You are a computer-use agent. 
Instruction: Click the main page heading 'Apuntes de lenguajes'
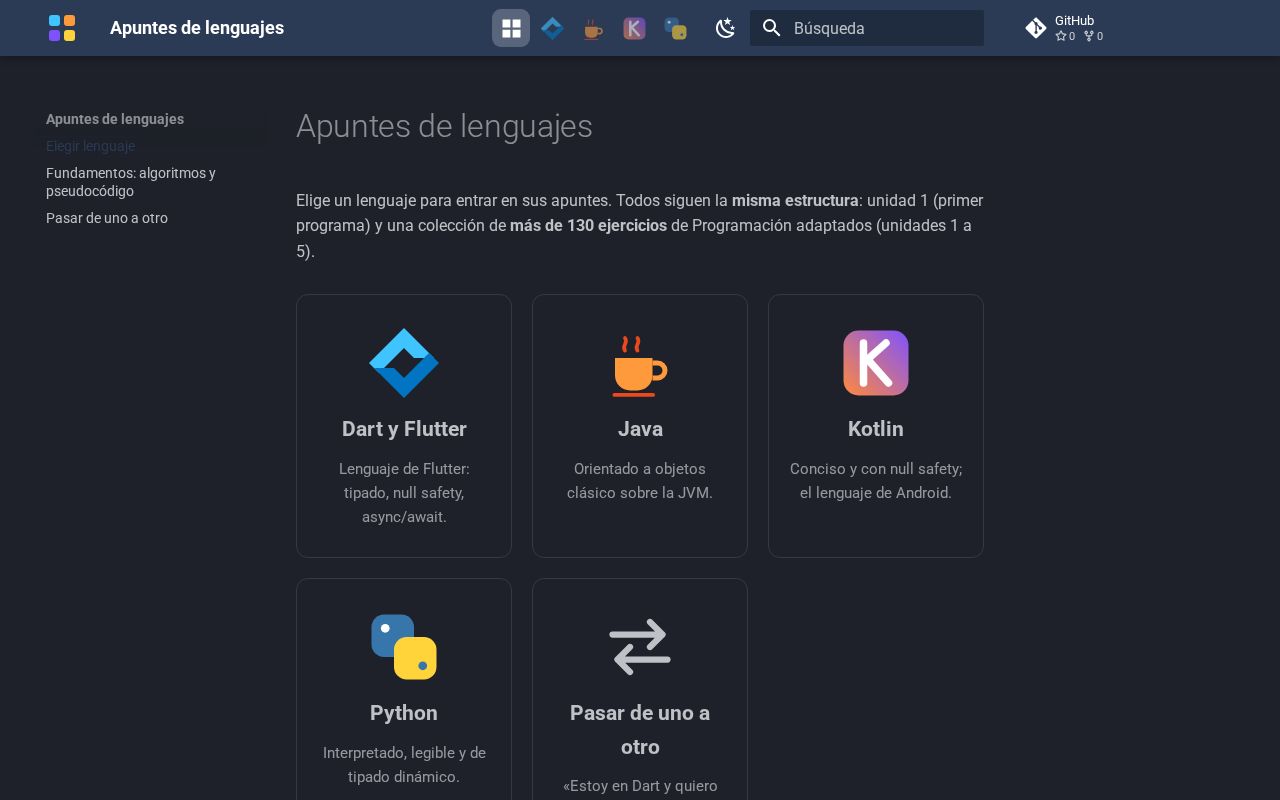coord(444,127)
